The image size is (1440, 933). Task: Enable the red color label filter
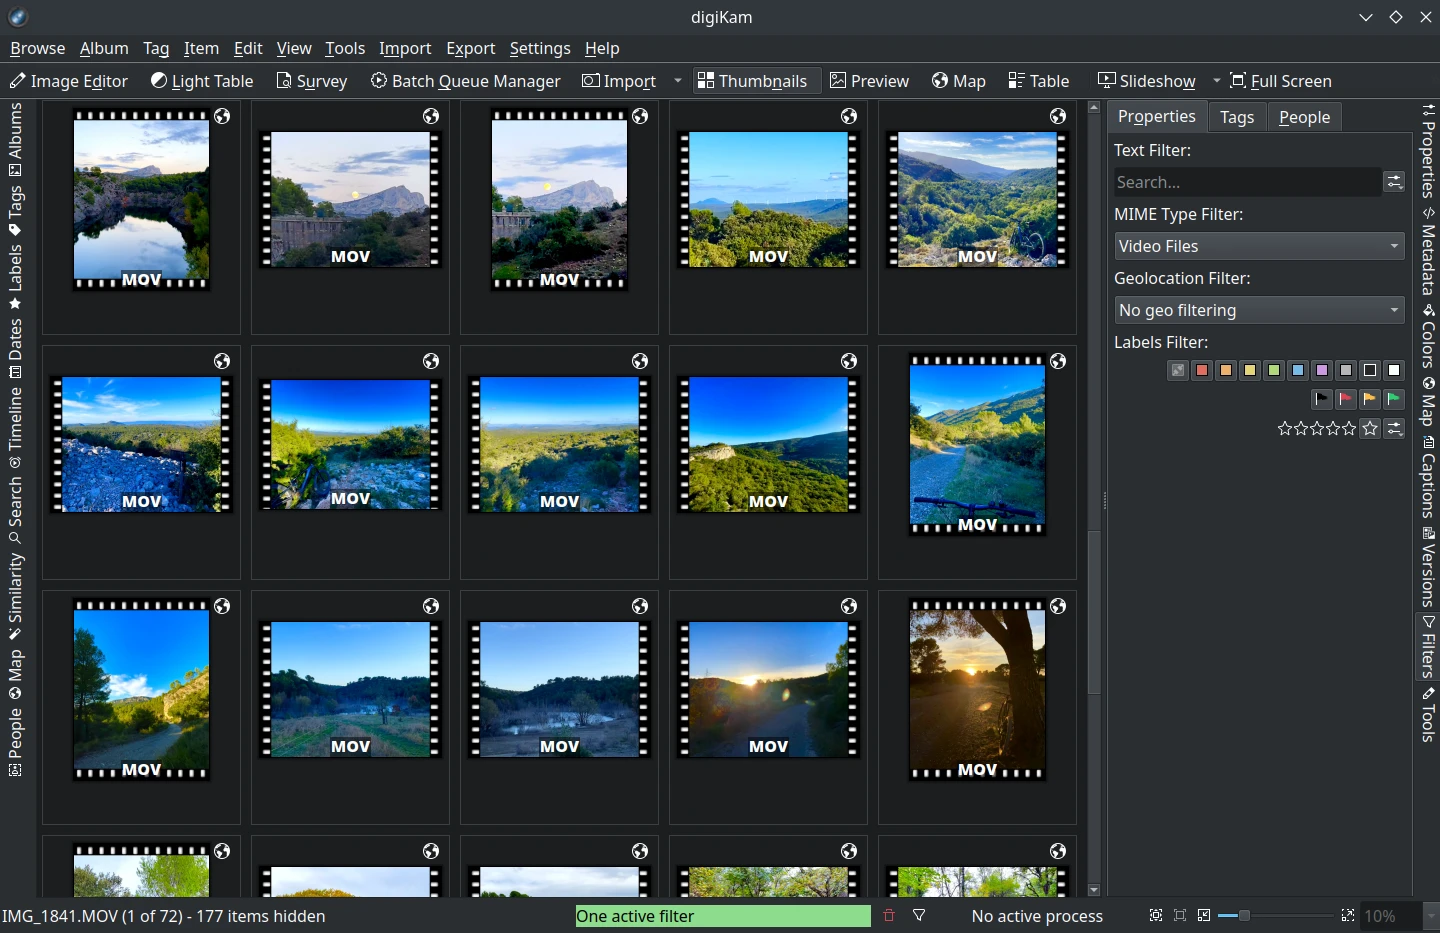pos(1202,370)
